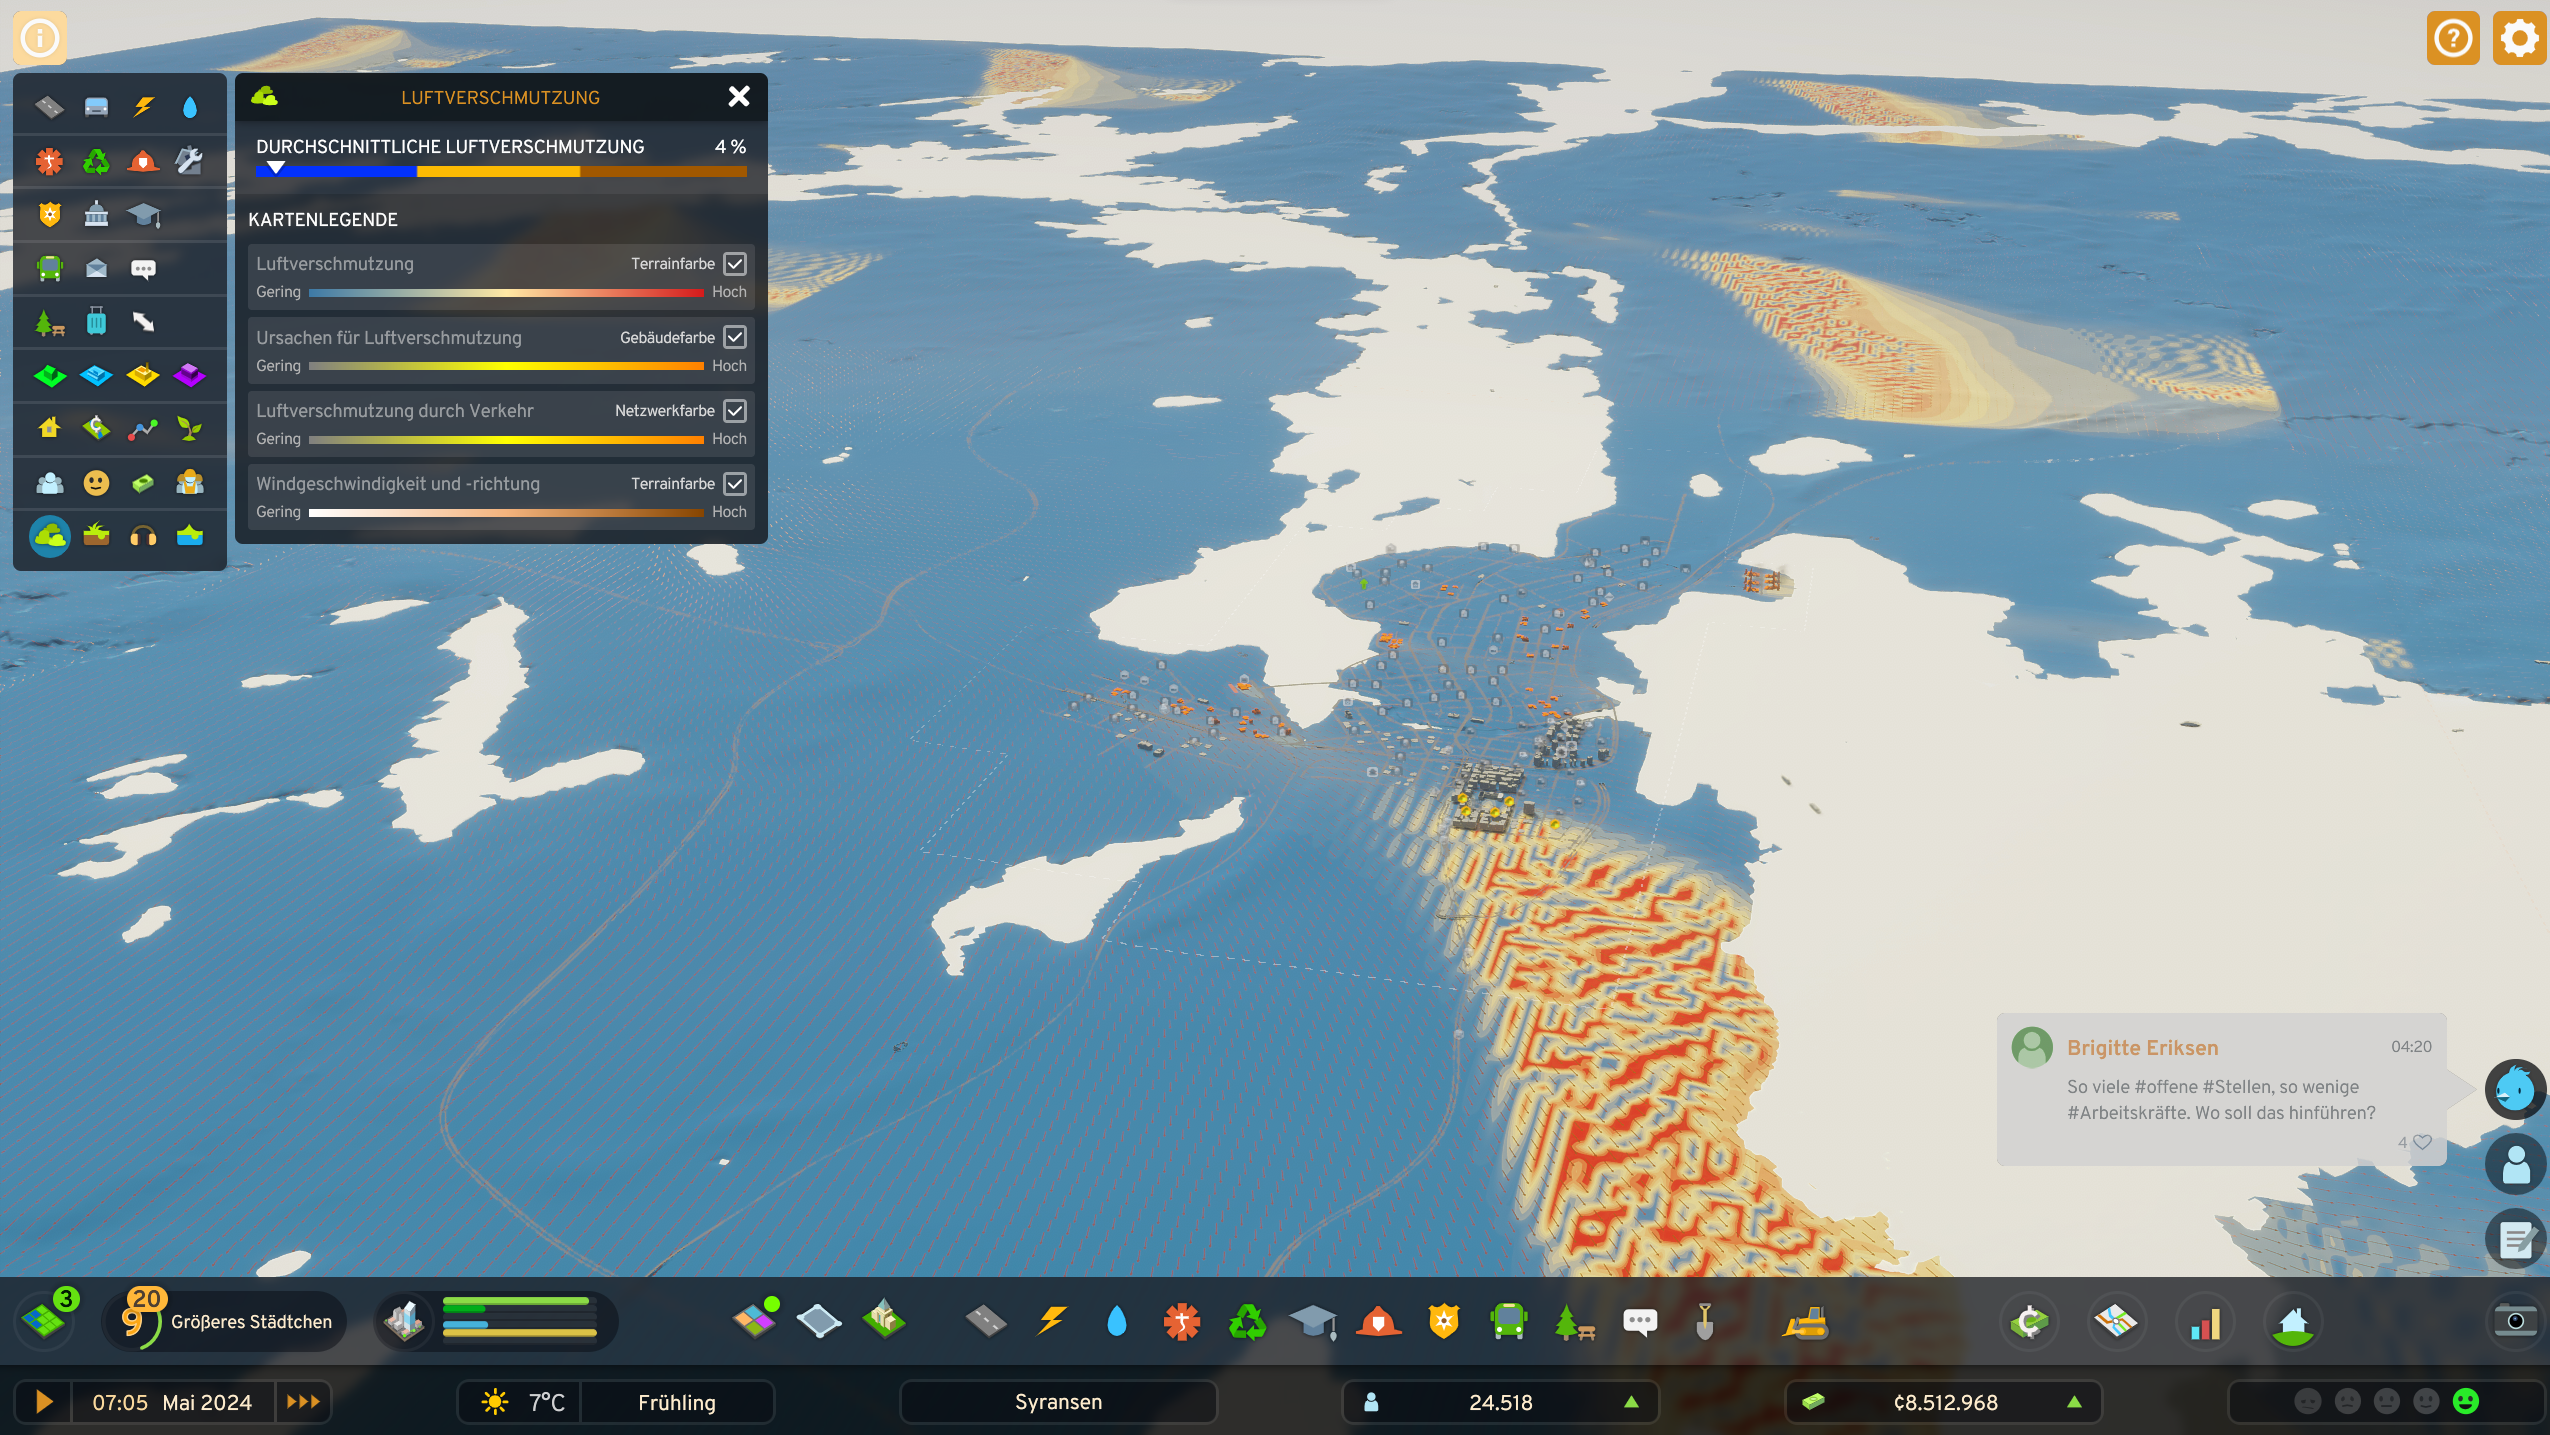The width and height of the screenshot is (2550, 1435).
Task: Open the Tourism infoview with the suitcase icon
Action: [96, 321]
